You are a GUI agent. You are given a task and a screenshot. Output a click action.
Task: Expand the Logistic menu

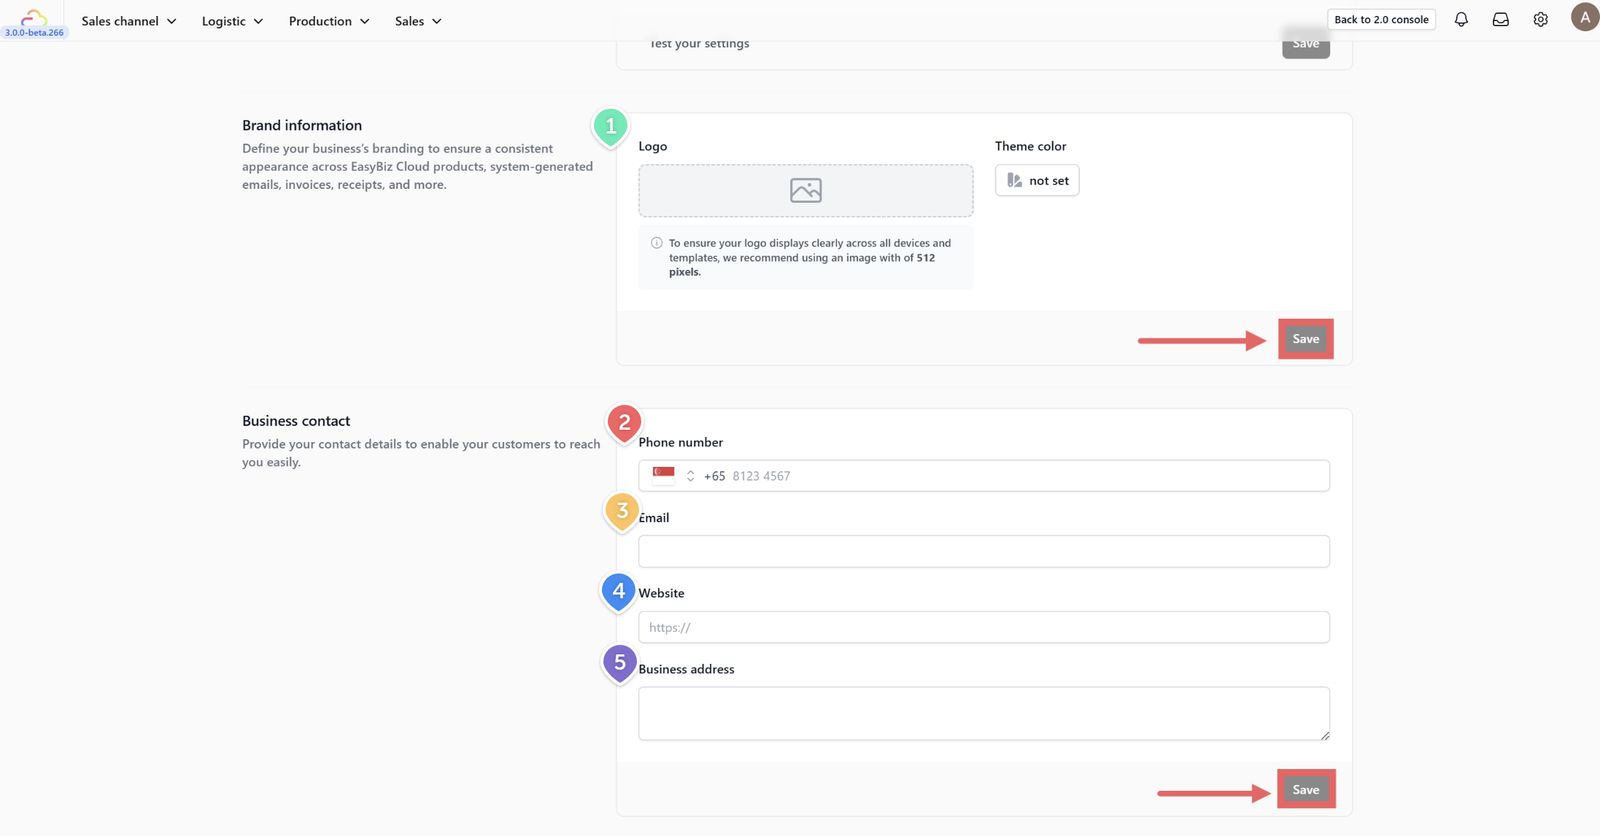(232, 21)
